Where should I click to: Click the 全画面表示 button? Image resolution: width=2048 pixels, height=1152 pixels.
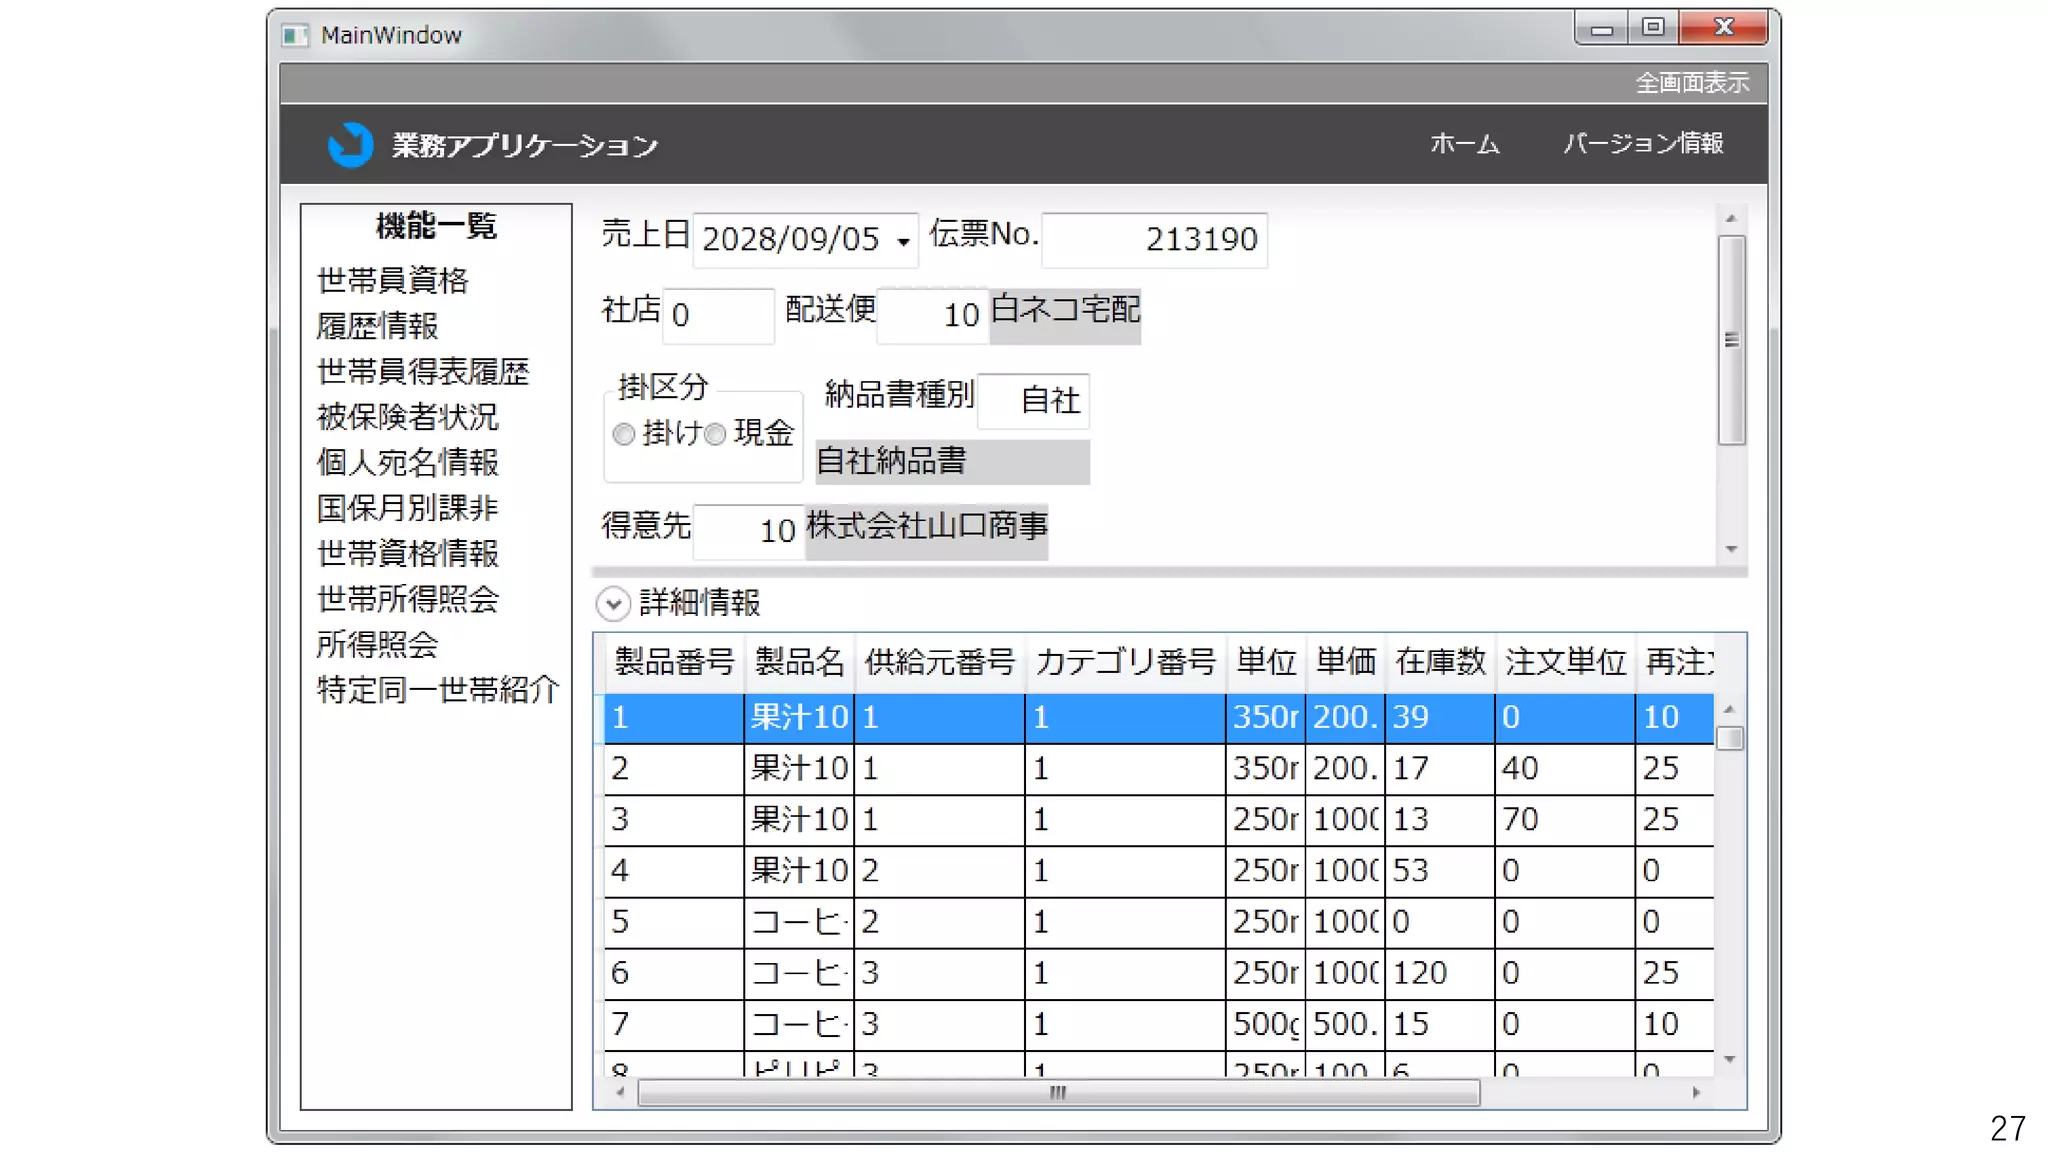pos(1691,83)
